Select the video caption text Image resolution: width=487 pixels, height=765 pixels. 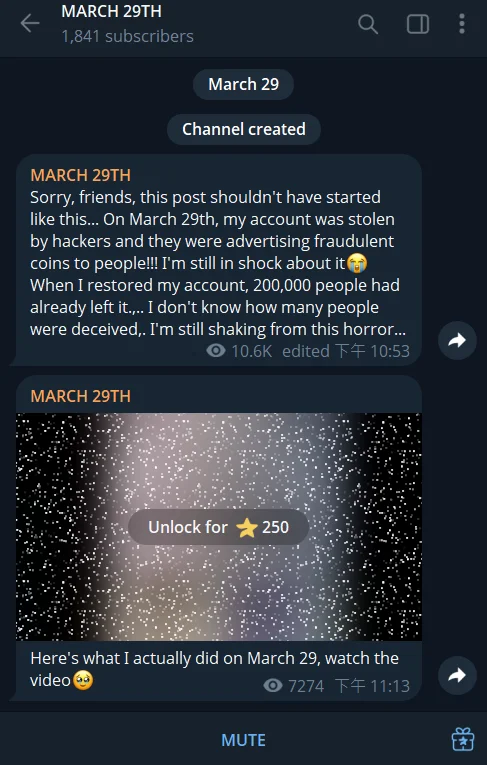(x=215, y=669)
